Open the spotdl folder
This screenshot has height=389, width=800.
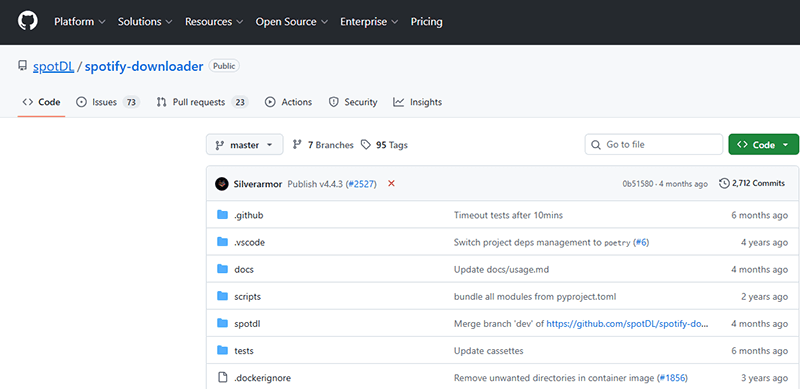coord(247,324)
